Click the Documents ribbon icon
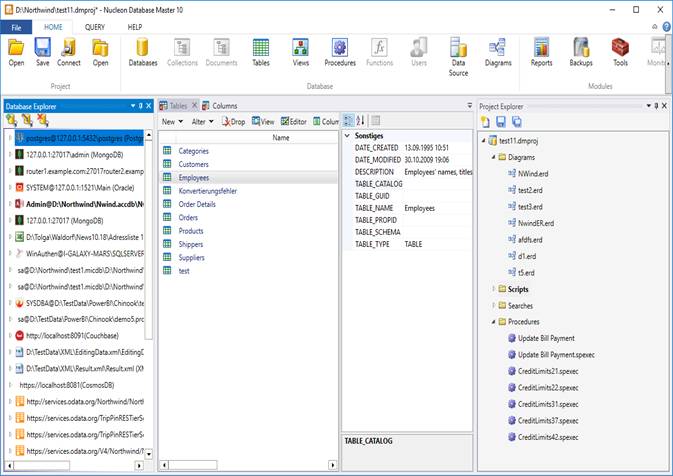673x476 pixels. point(221,52)
